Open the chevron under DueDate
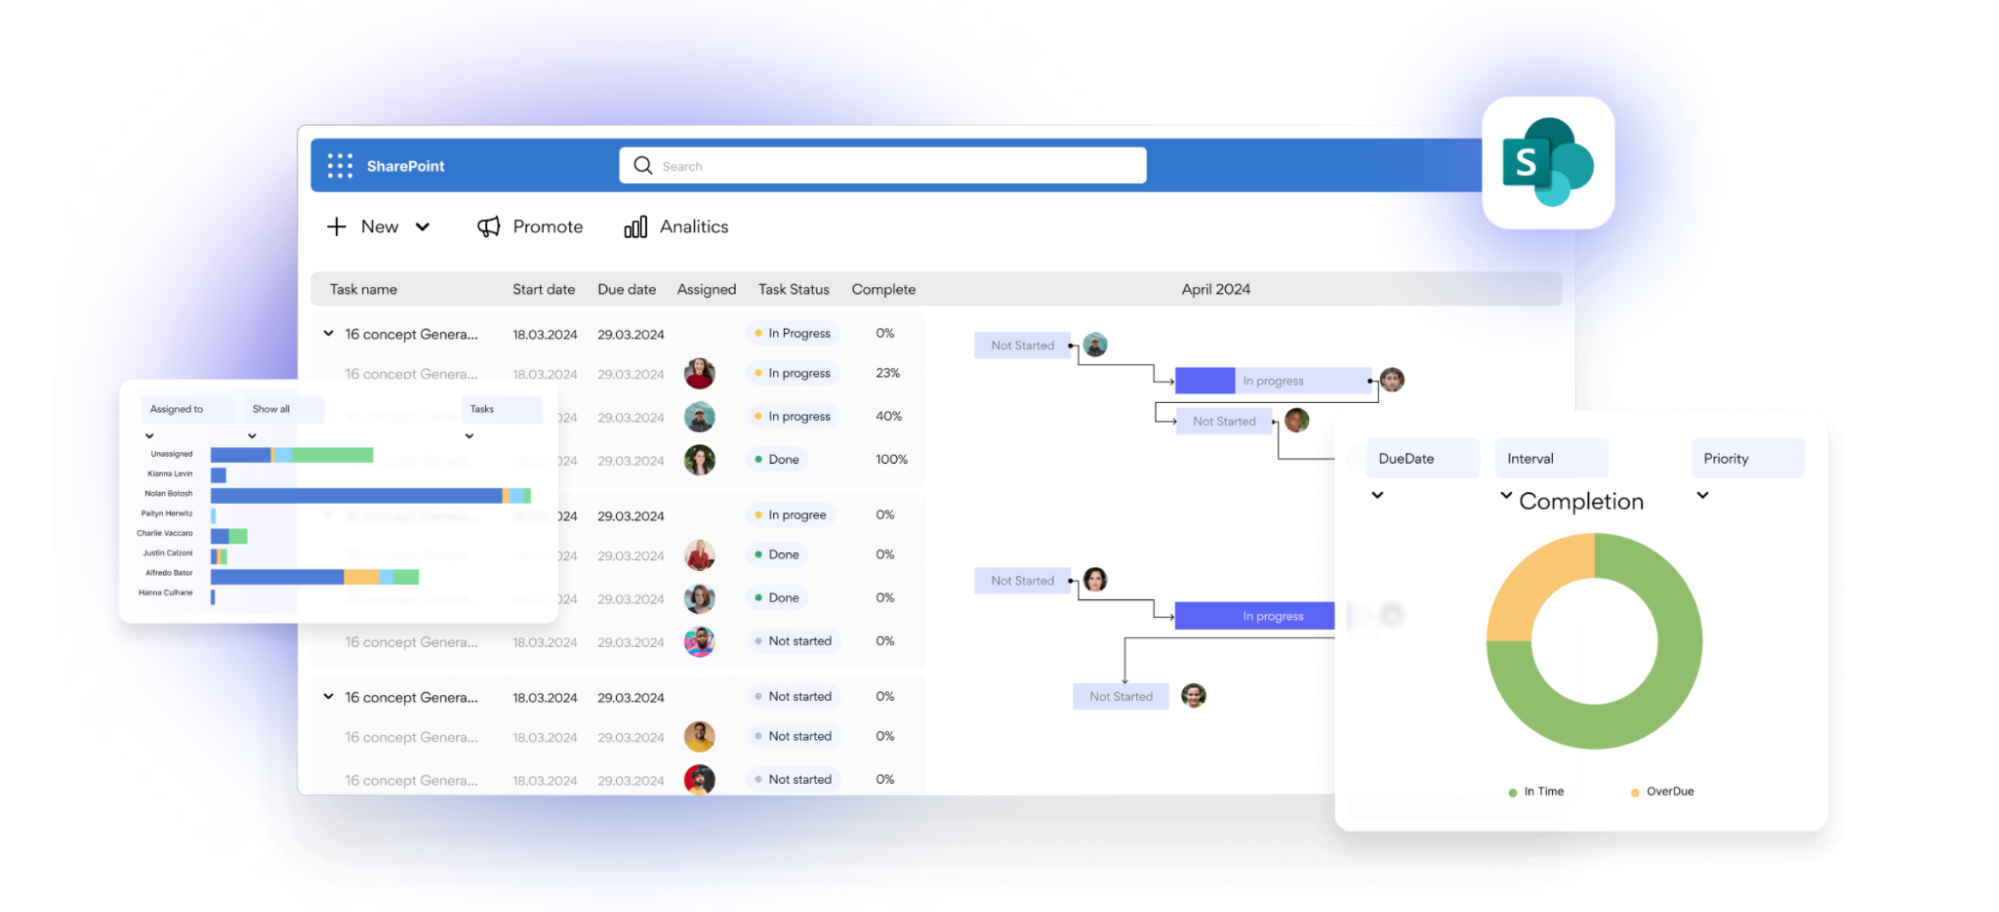Viewport: 1999px width, 912px height. pos(1377,495)
